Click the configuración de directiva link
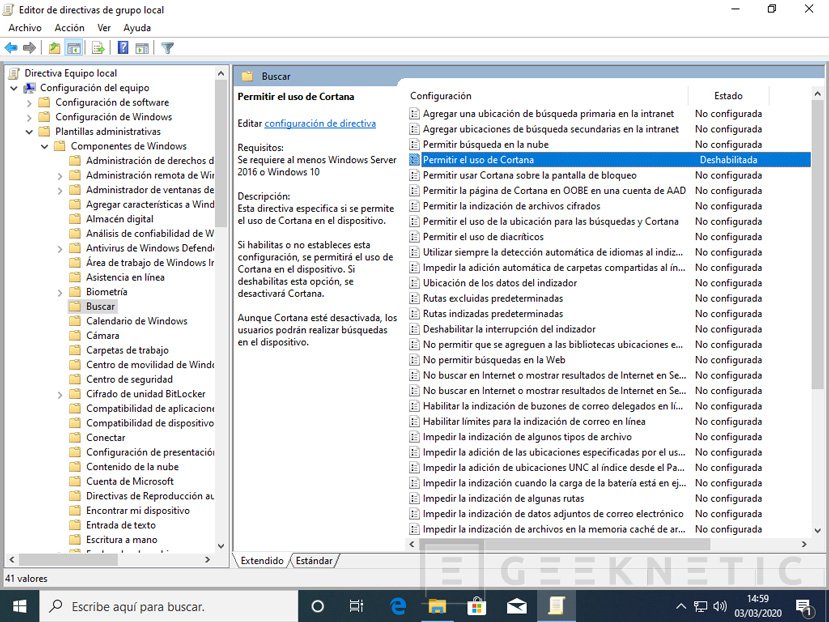 [x=320, y=124]
